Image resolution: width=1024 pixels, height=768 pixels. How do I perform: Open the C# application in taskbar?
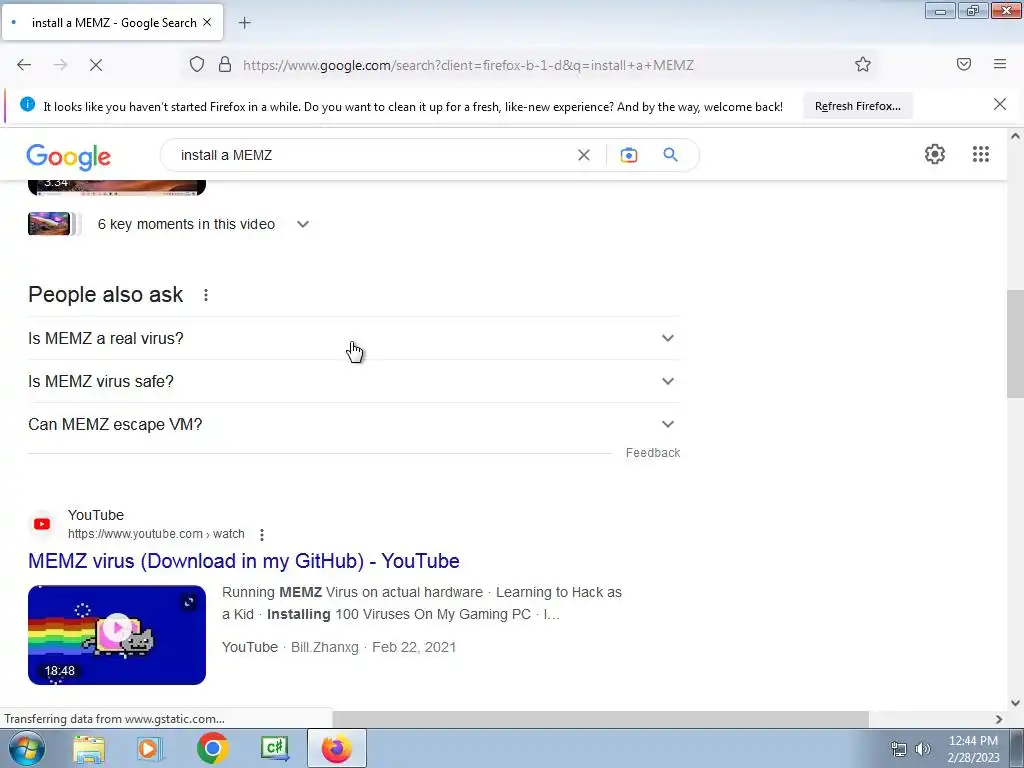click(x=275, y=748)
